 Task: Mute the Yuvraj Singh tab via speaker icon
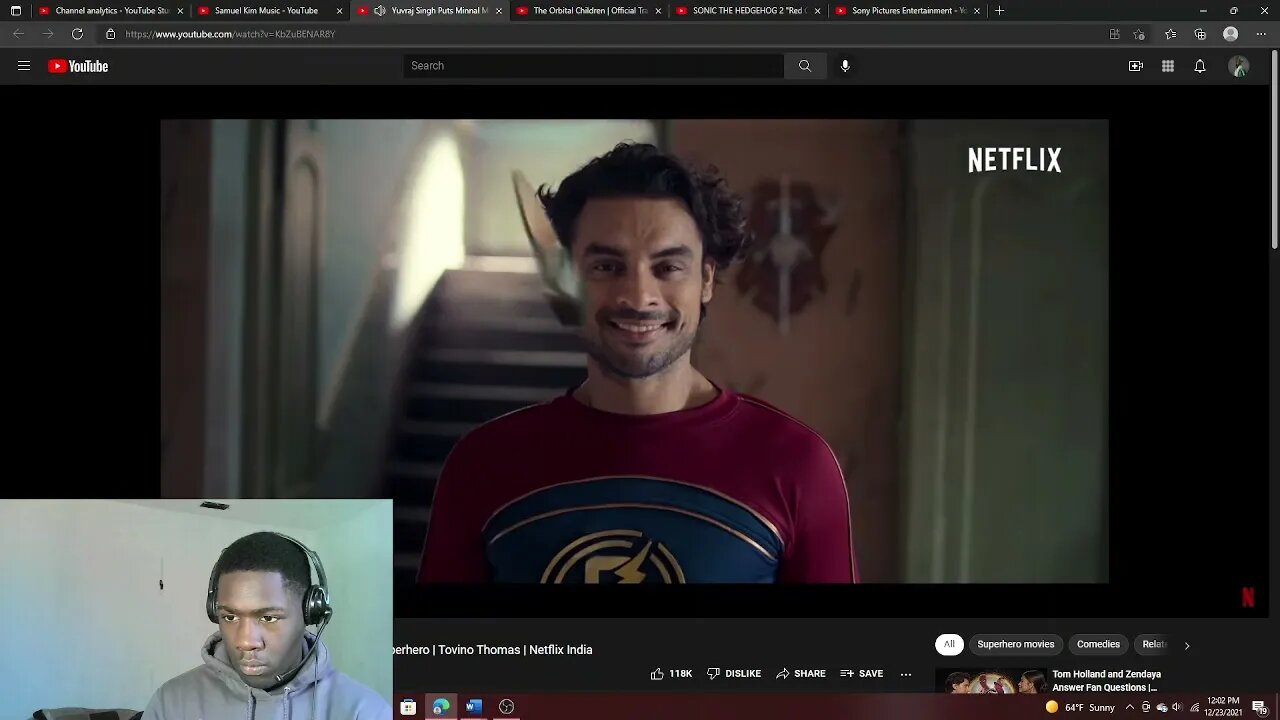380,11
